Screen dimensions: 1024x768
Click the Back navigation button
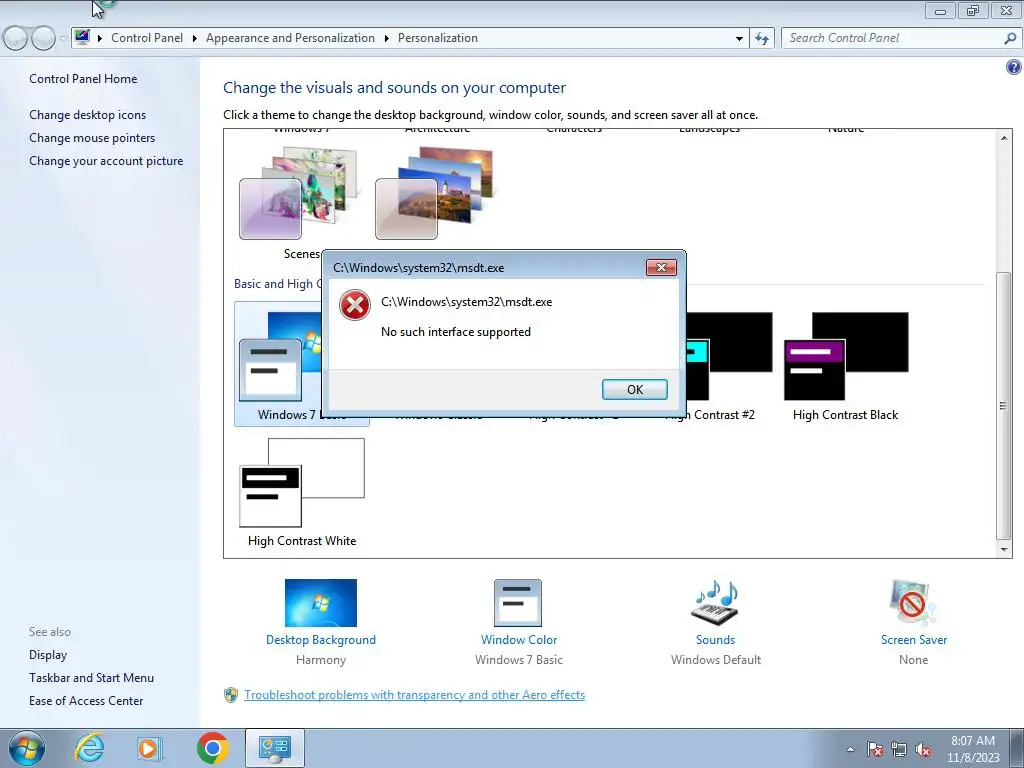pyautogui.click(x=16, y=38)
